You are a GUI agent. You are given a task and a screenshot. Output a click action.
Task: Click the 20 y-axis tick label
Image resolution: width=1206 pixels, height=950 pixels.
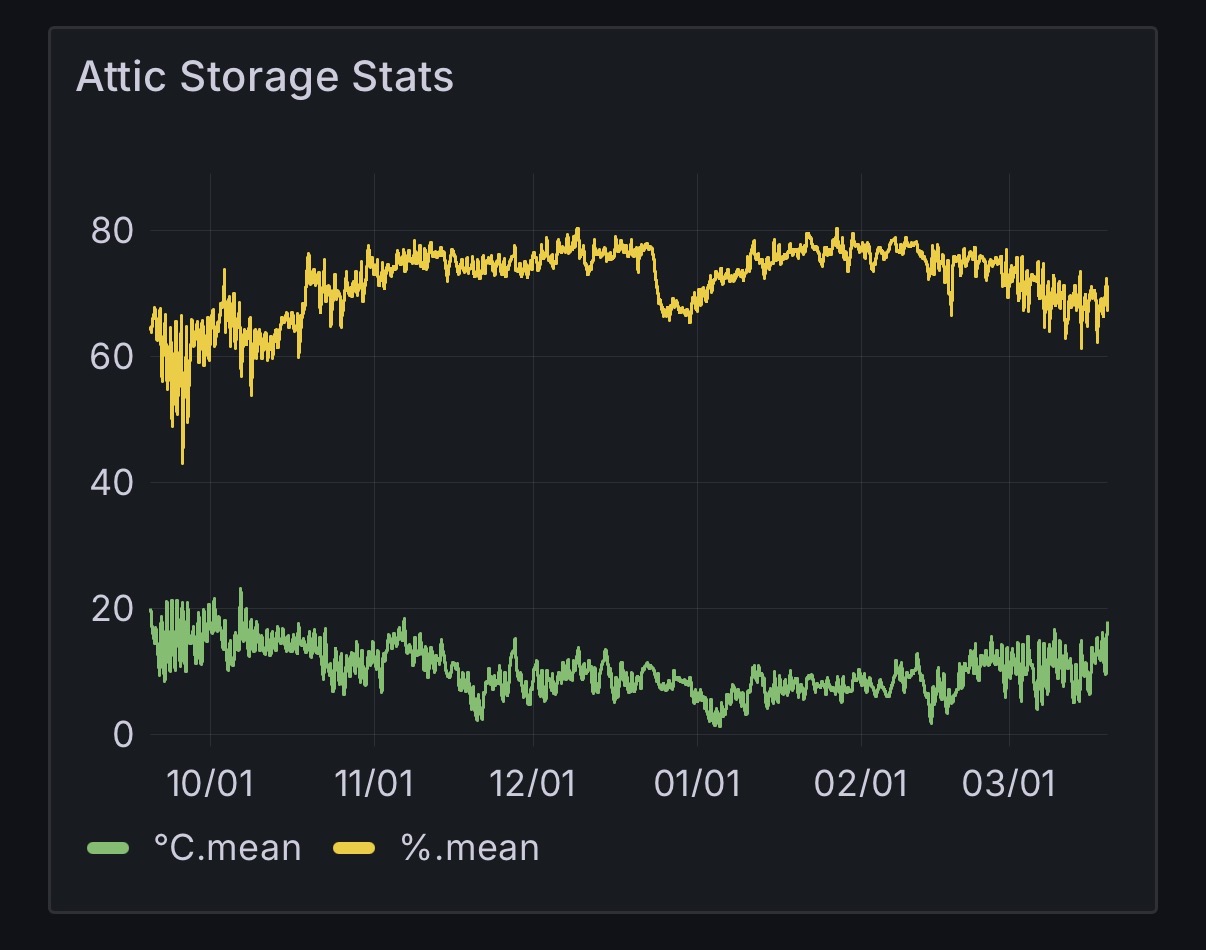[111, 609]
